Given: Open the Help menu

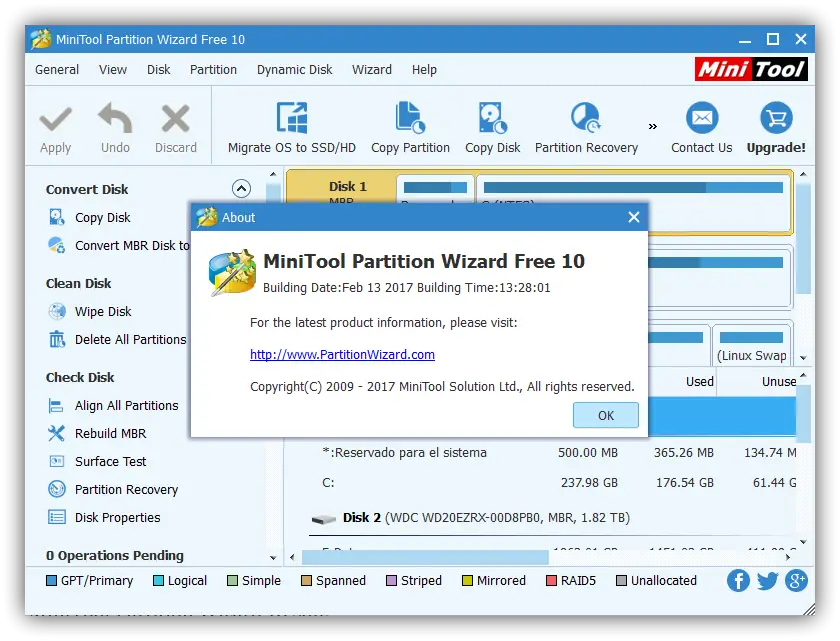Looking at the screenshot, I should point(424,70).
